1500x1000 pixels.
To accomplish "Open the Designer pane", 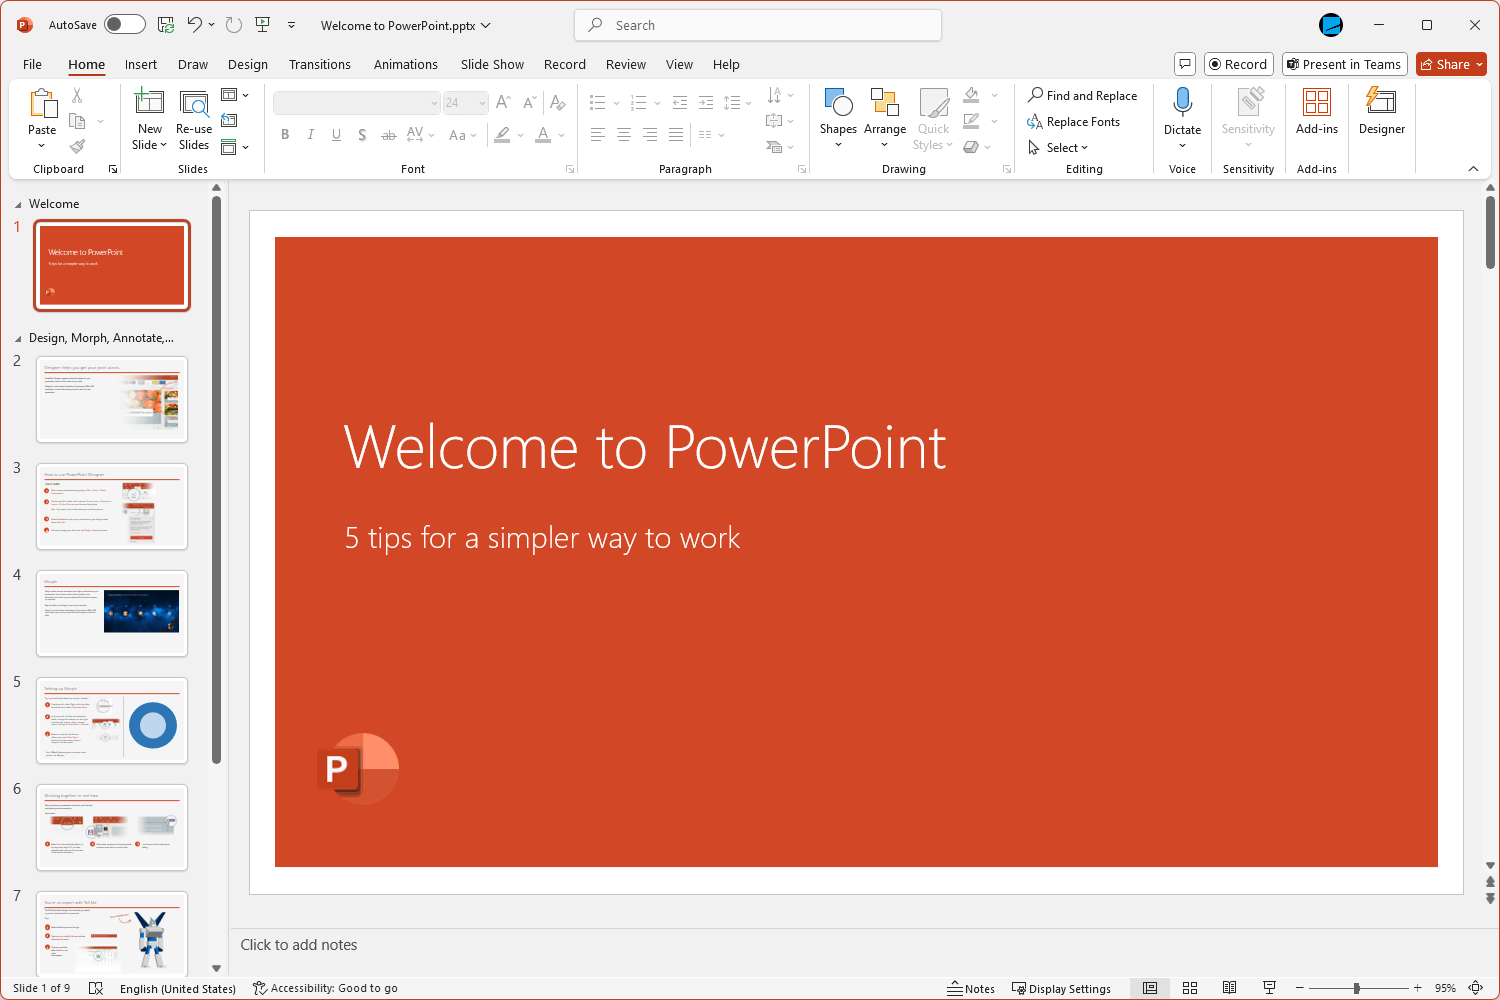I will tap(1381, 115).
